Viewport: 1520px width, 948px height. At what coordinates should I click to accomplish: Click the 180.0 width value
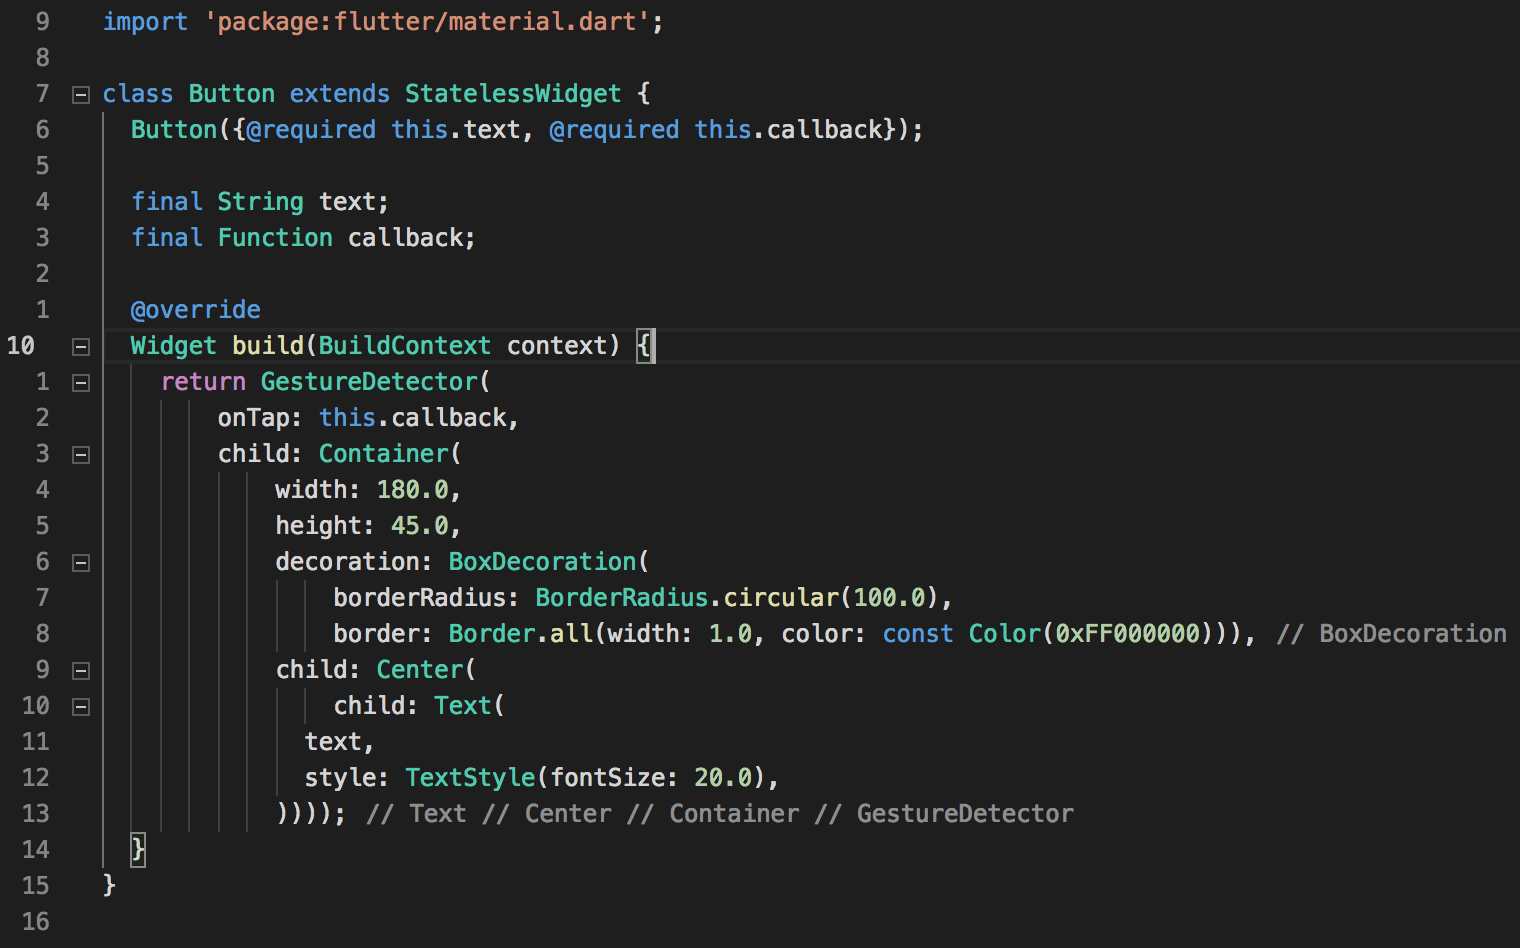pos(412,490)
